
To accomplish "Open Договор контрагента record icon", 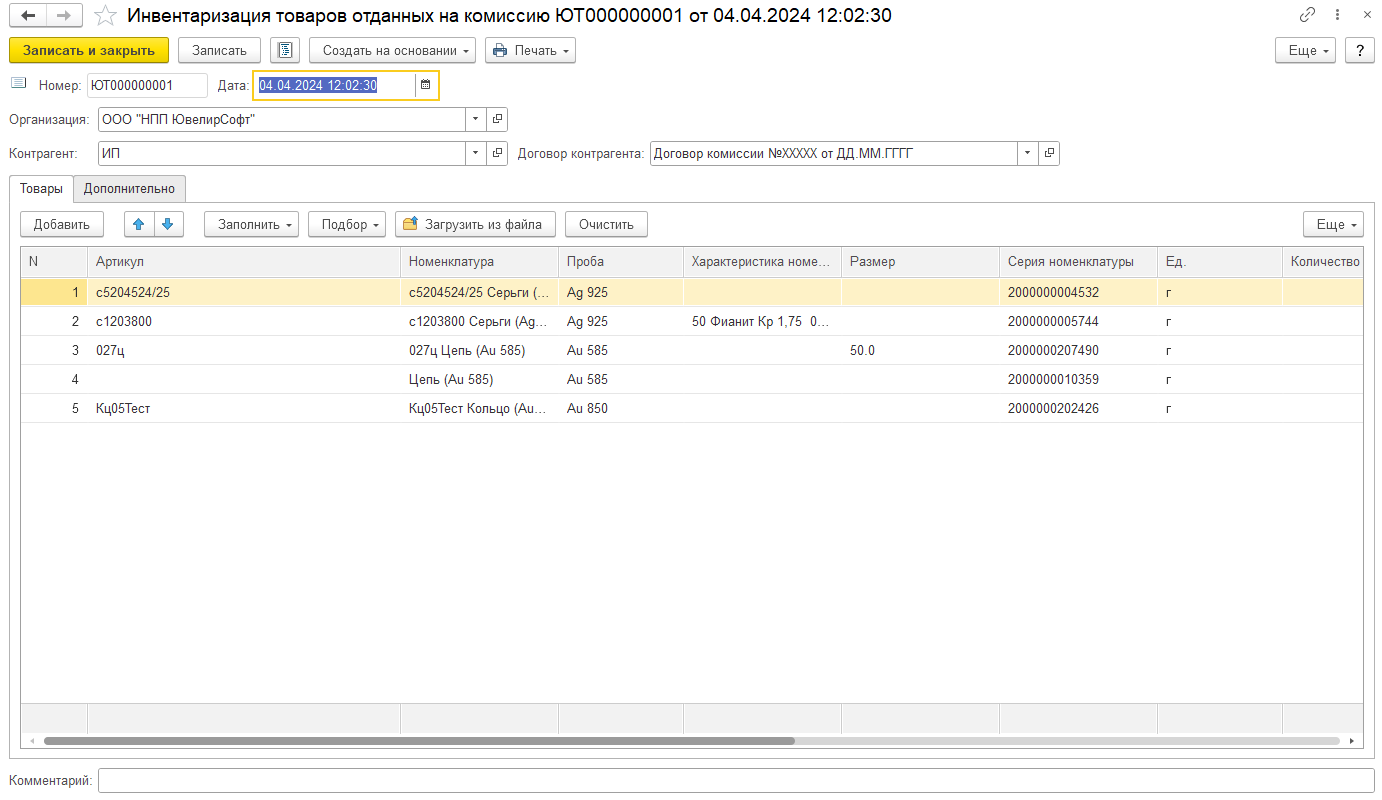I will pyautogui.click(x=1049, y=154).
